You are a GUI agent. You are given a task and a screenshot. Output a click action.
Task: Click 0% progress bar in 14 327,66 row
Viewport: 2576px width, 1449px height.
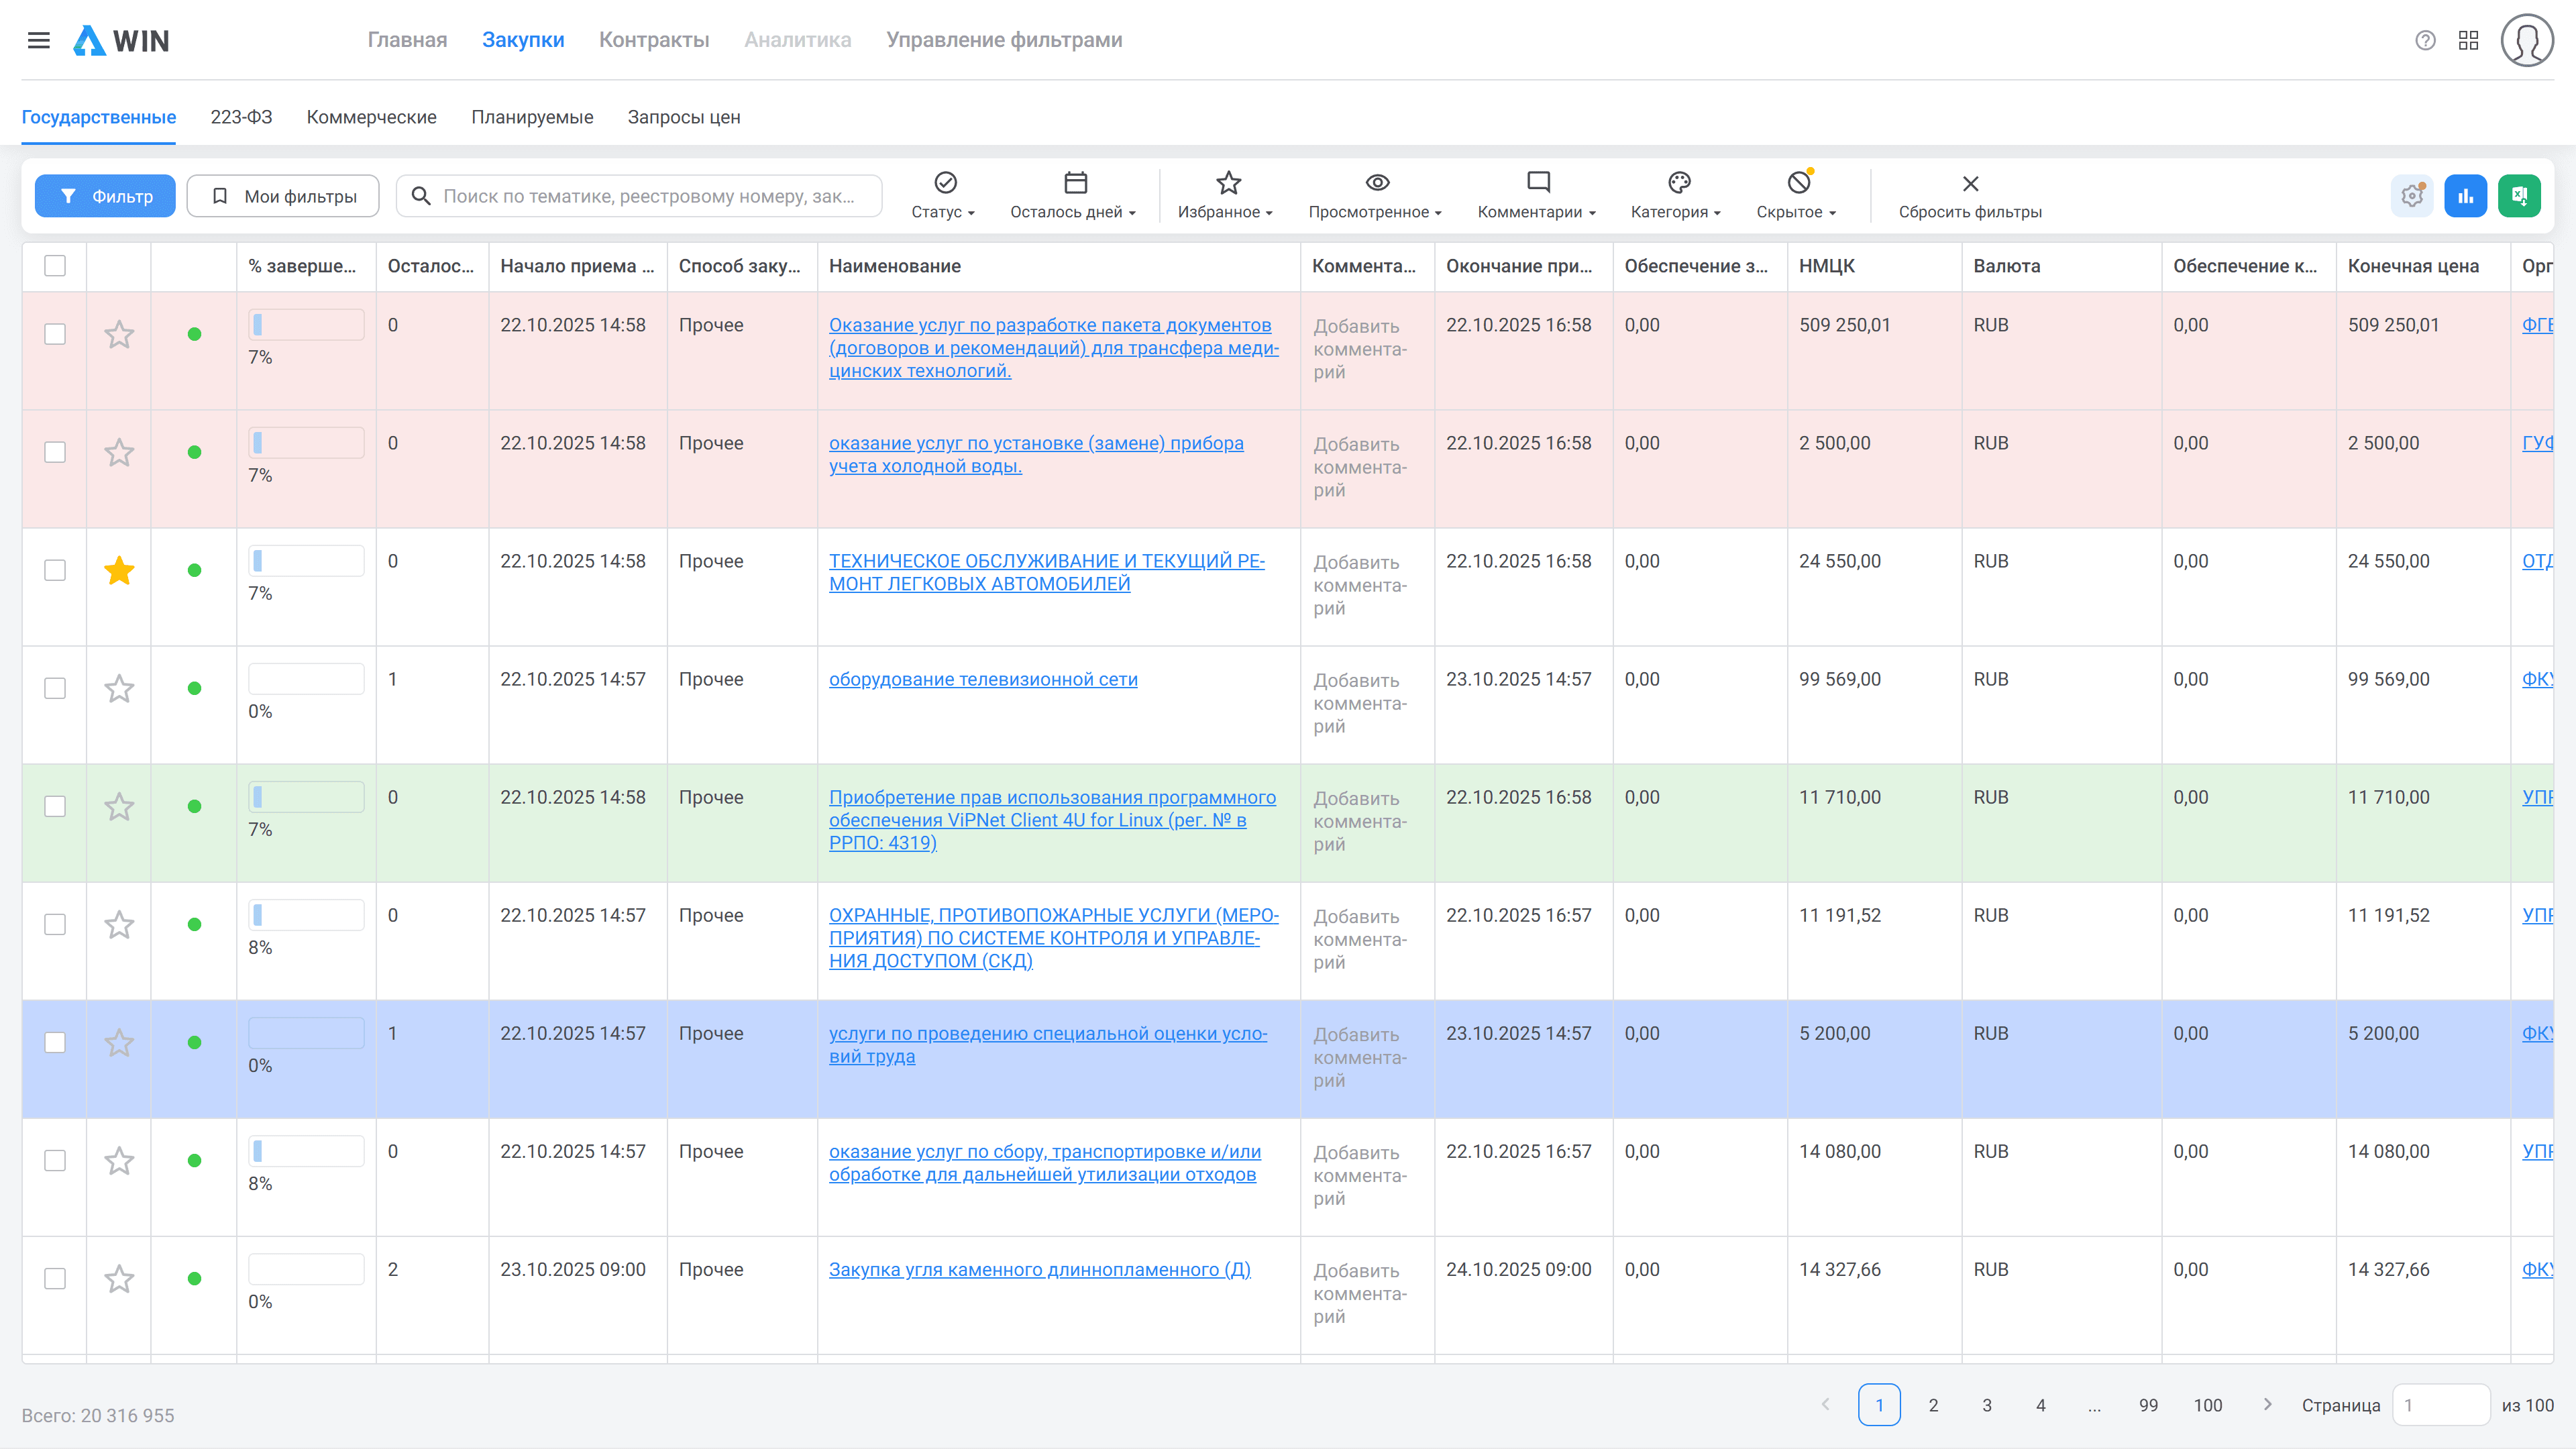pyautogui.click(x=306, y=1269)
